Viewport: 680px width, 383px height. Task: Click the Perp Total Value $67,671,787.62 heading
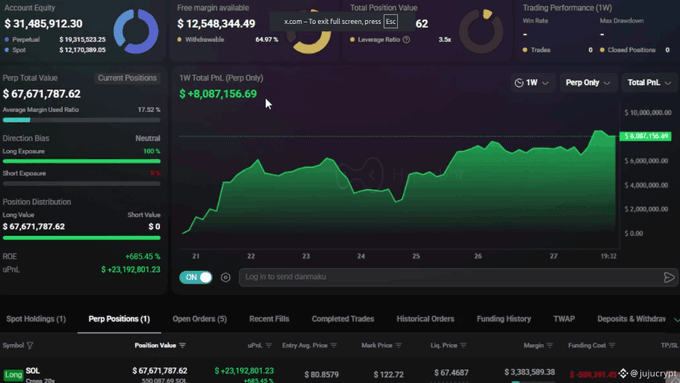coord(42,94)
